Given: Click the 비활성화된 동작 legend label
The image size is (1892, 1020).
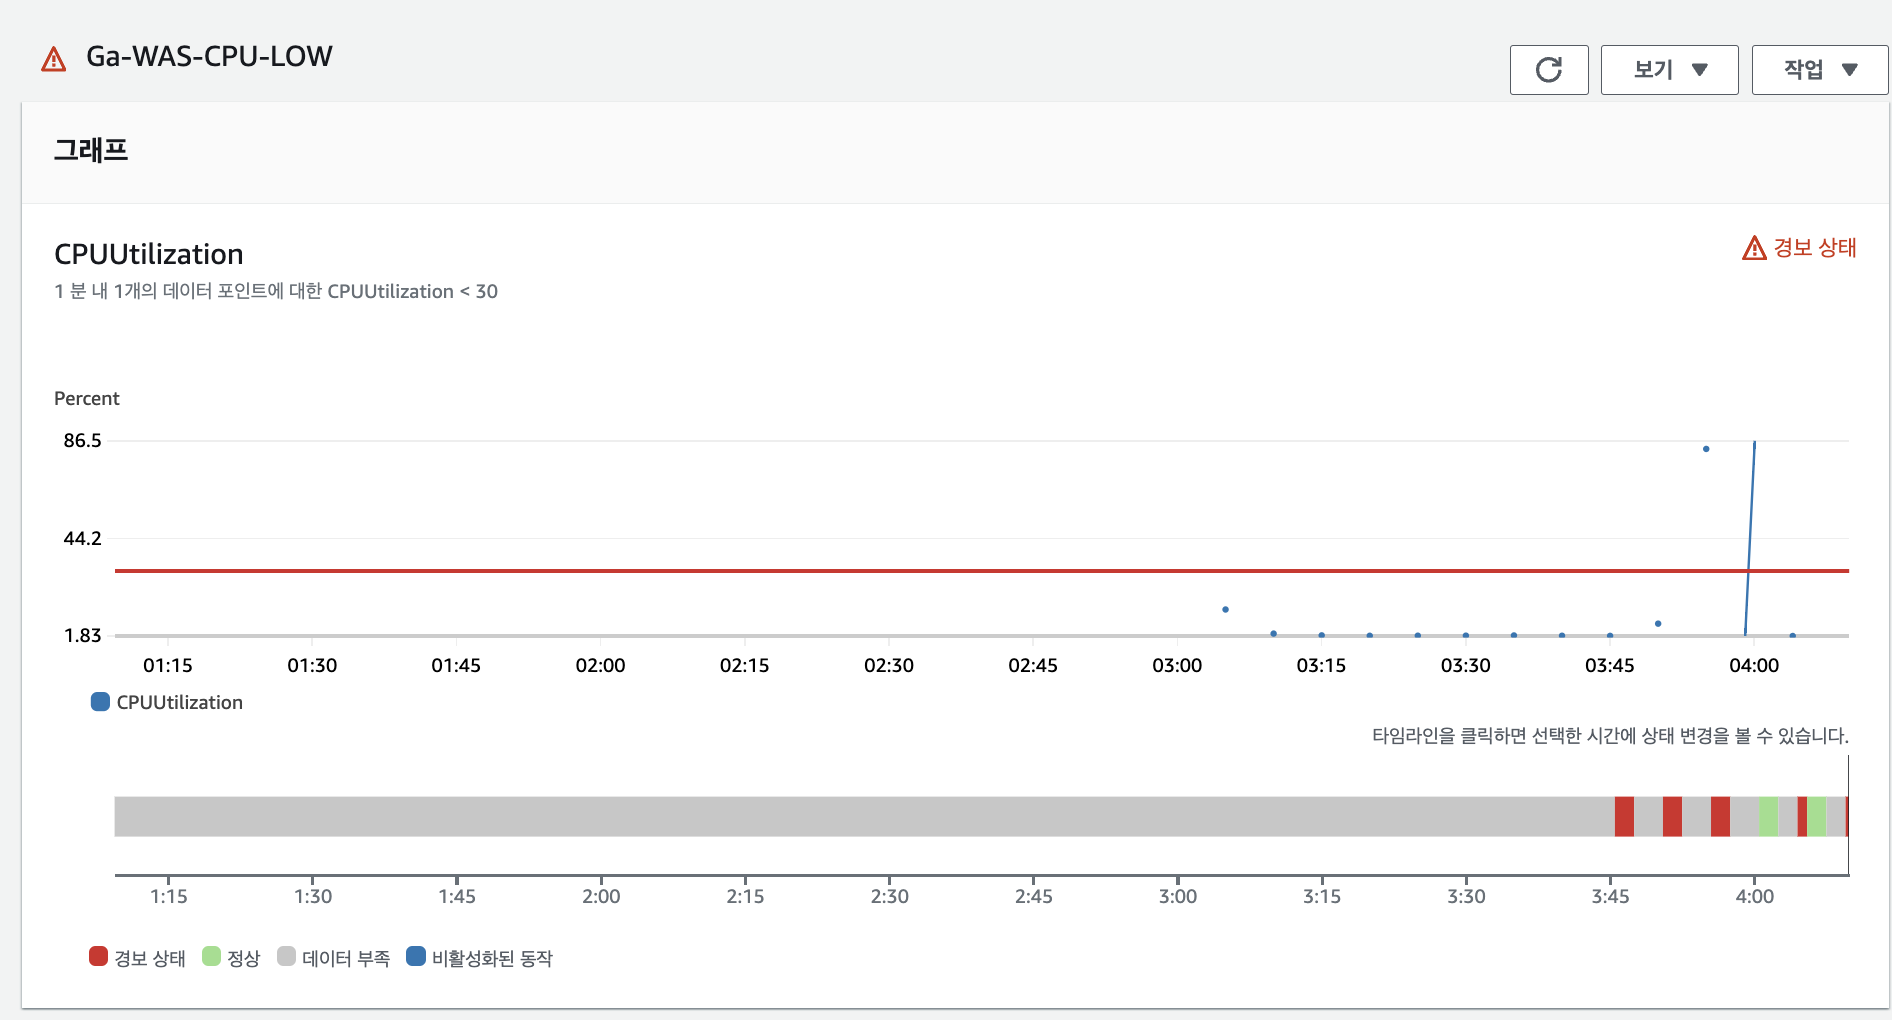Looking at the screenshot, I should tap(492, 958).
